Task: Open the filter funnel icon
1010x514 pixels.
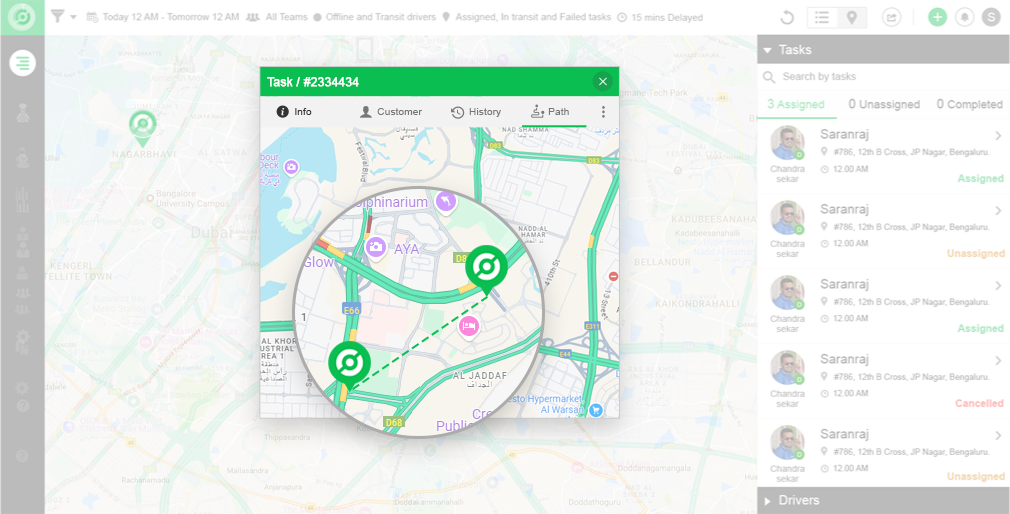Action: [x=57, y=17]
